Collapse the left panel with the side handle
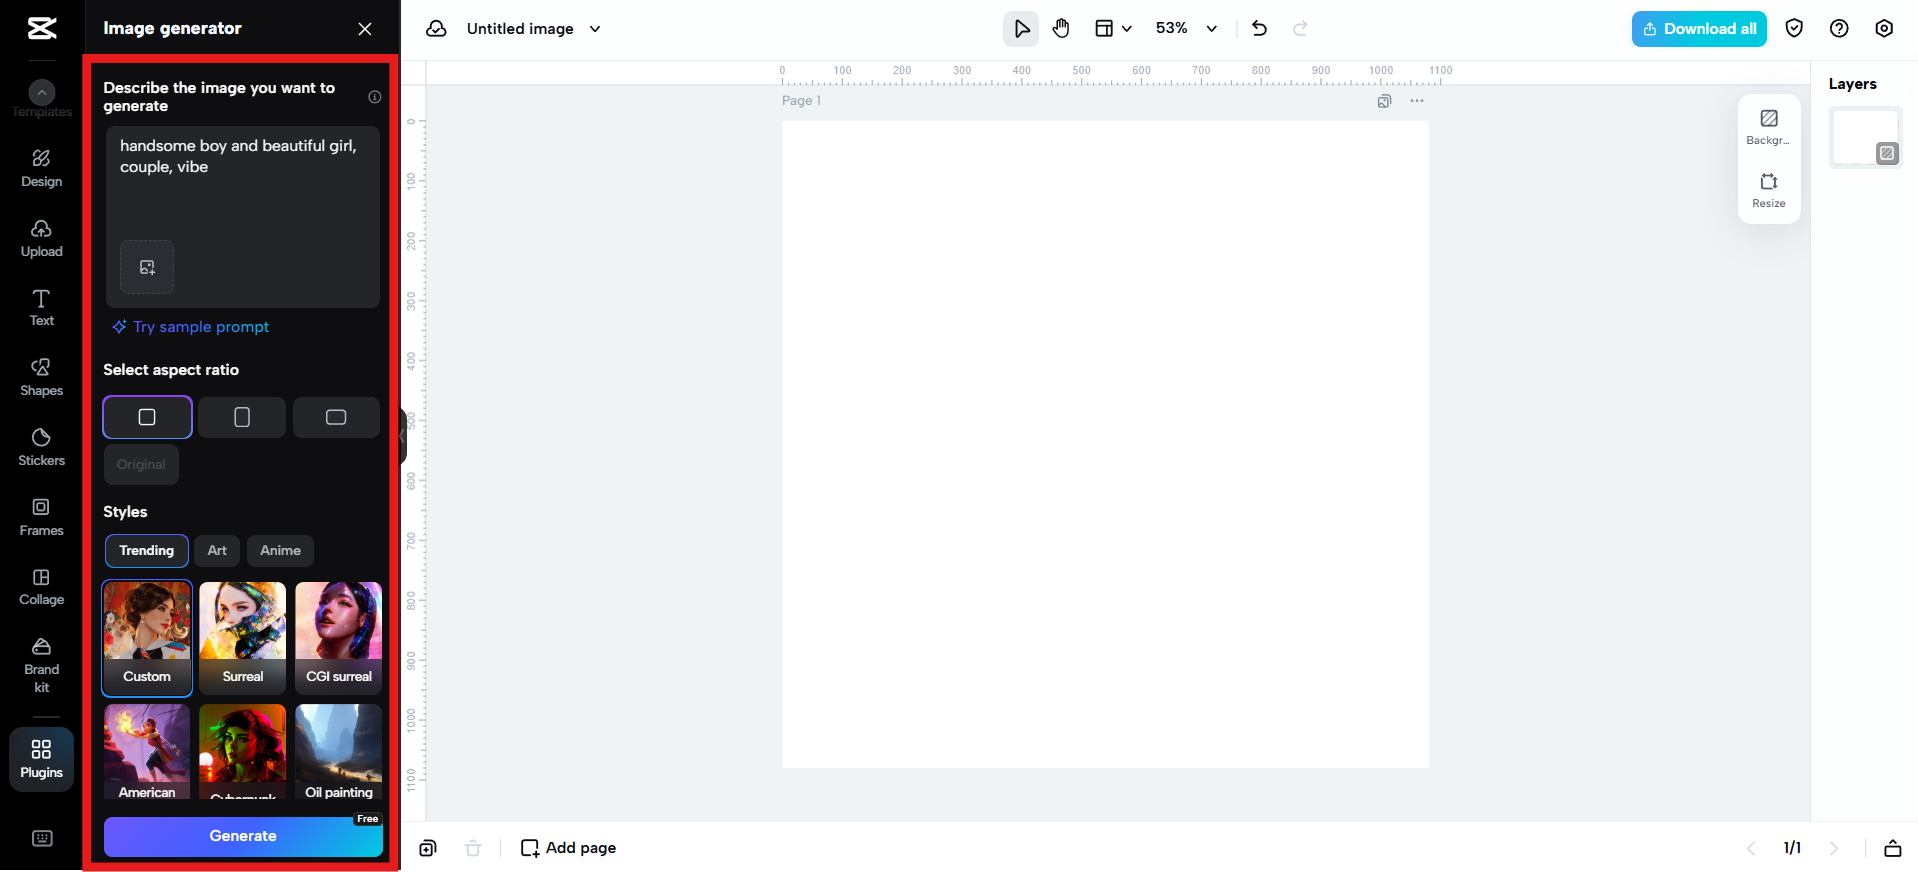1918x872 pixels. pyautogui.click(x=403, y=436)
